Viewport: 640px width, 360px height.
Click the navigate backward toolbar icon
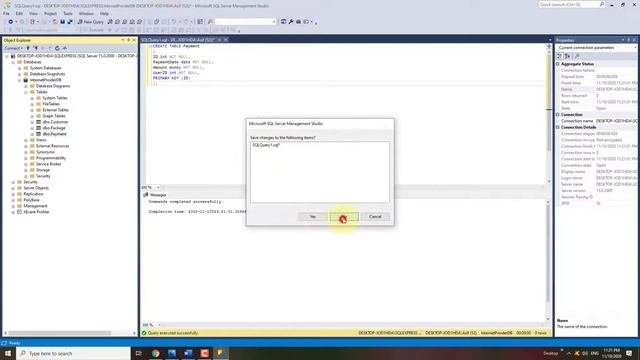(11, 22)
